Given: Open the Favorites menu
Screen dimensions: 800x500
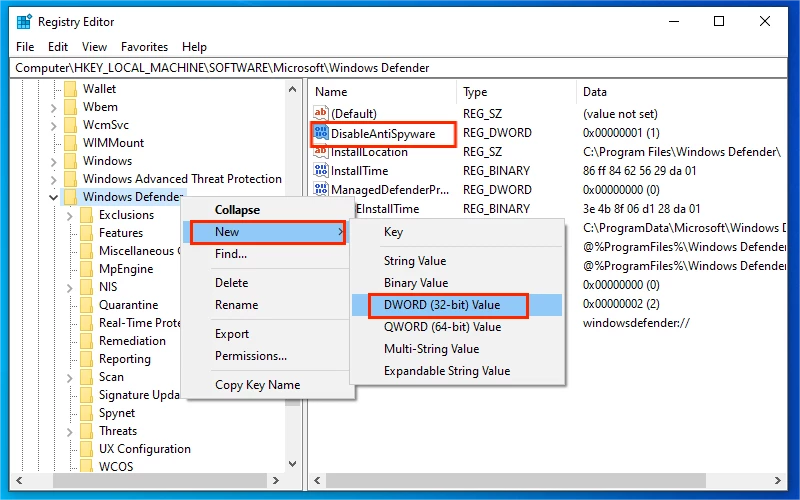Looking at the screenshot, I should (x=144, y=47).
